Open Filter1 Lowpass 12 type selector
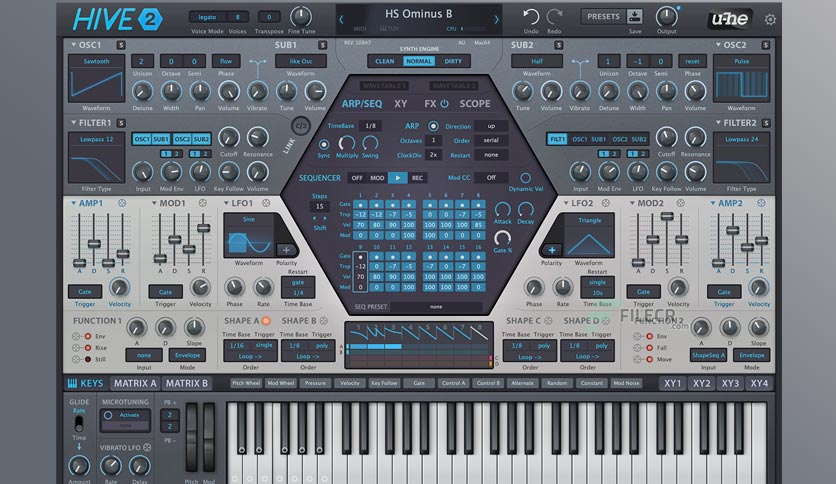This screenshot has width=836, height=484. (96, 158)
